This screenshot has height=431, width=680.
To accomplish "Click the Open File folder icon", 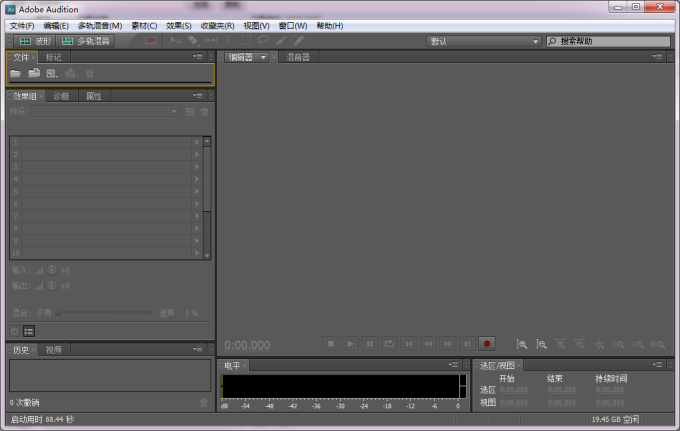I will [x=16, y=74].
